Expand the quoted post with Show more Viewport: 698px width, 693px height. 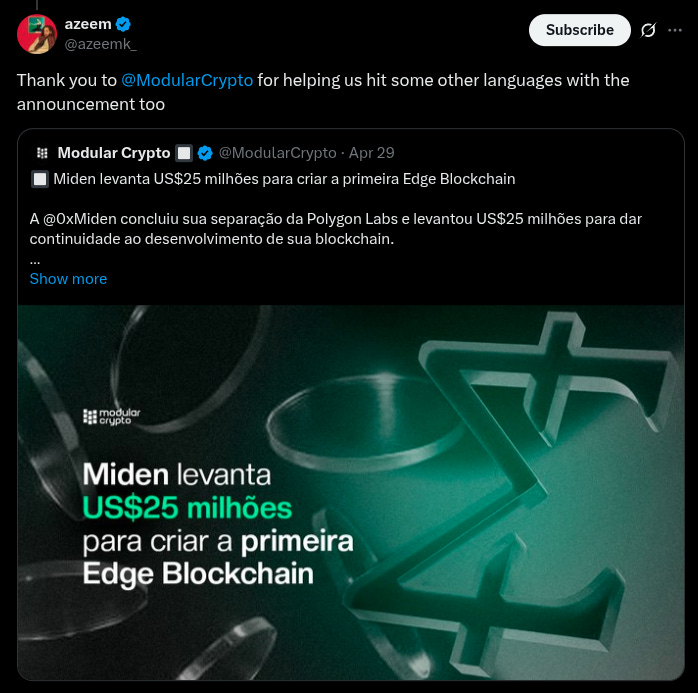(69, 279)
